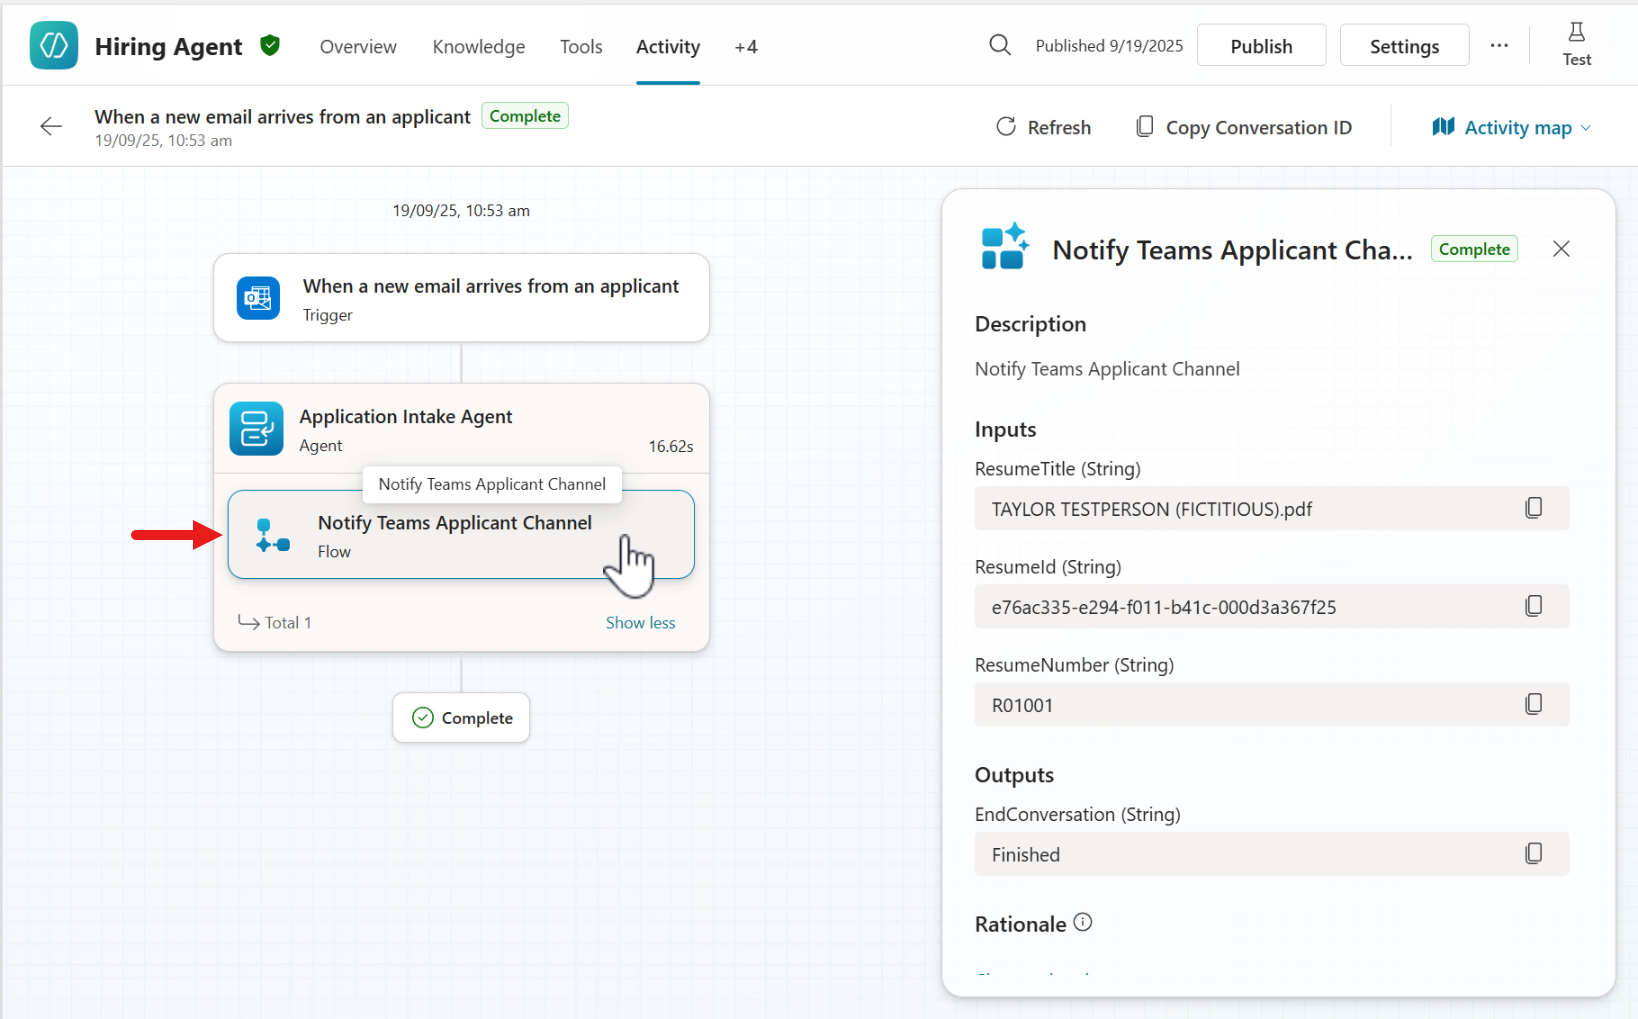Copy the ResumeId input value
Viewport: 1638px width, 1019px height.
pos(1533,606)
